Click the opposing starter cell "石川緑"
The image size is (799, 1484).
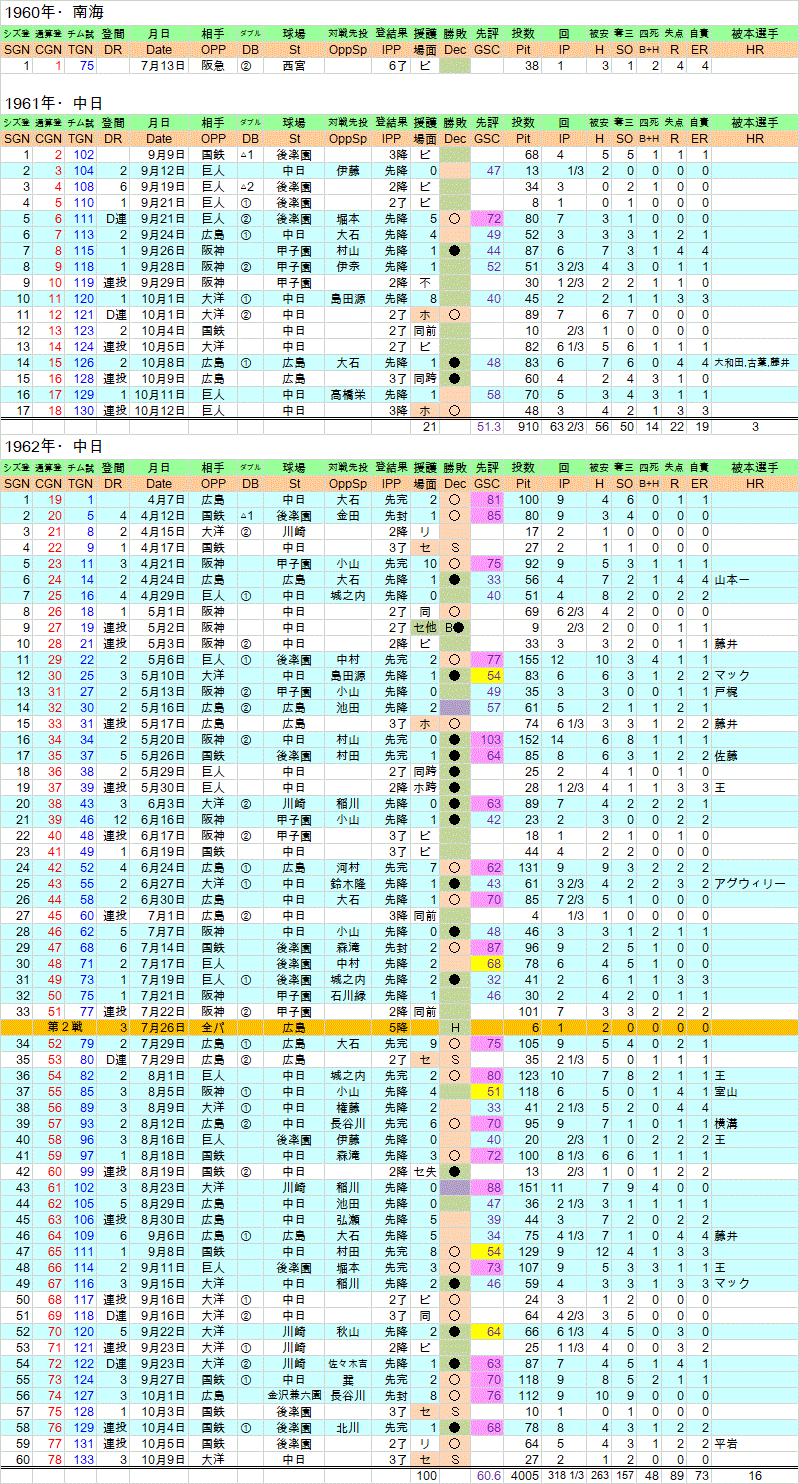point(348,996)
